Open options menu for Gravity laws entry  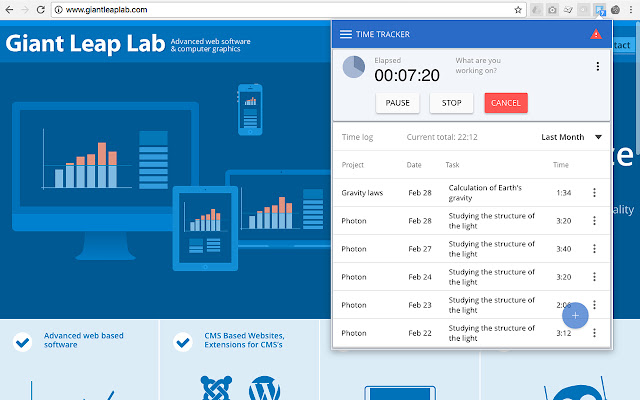[x=594, y=193]
